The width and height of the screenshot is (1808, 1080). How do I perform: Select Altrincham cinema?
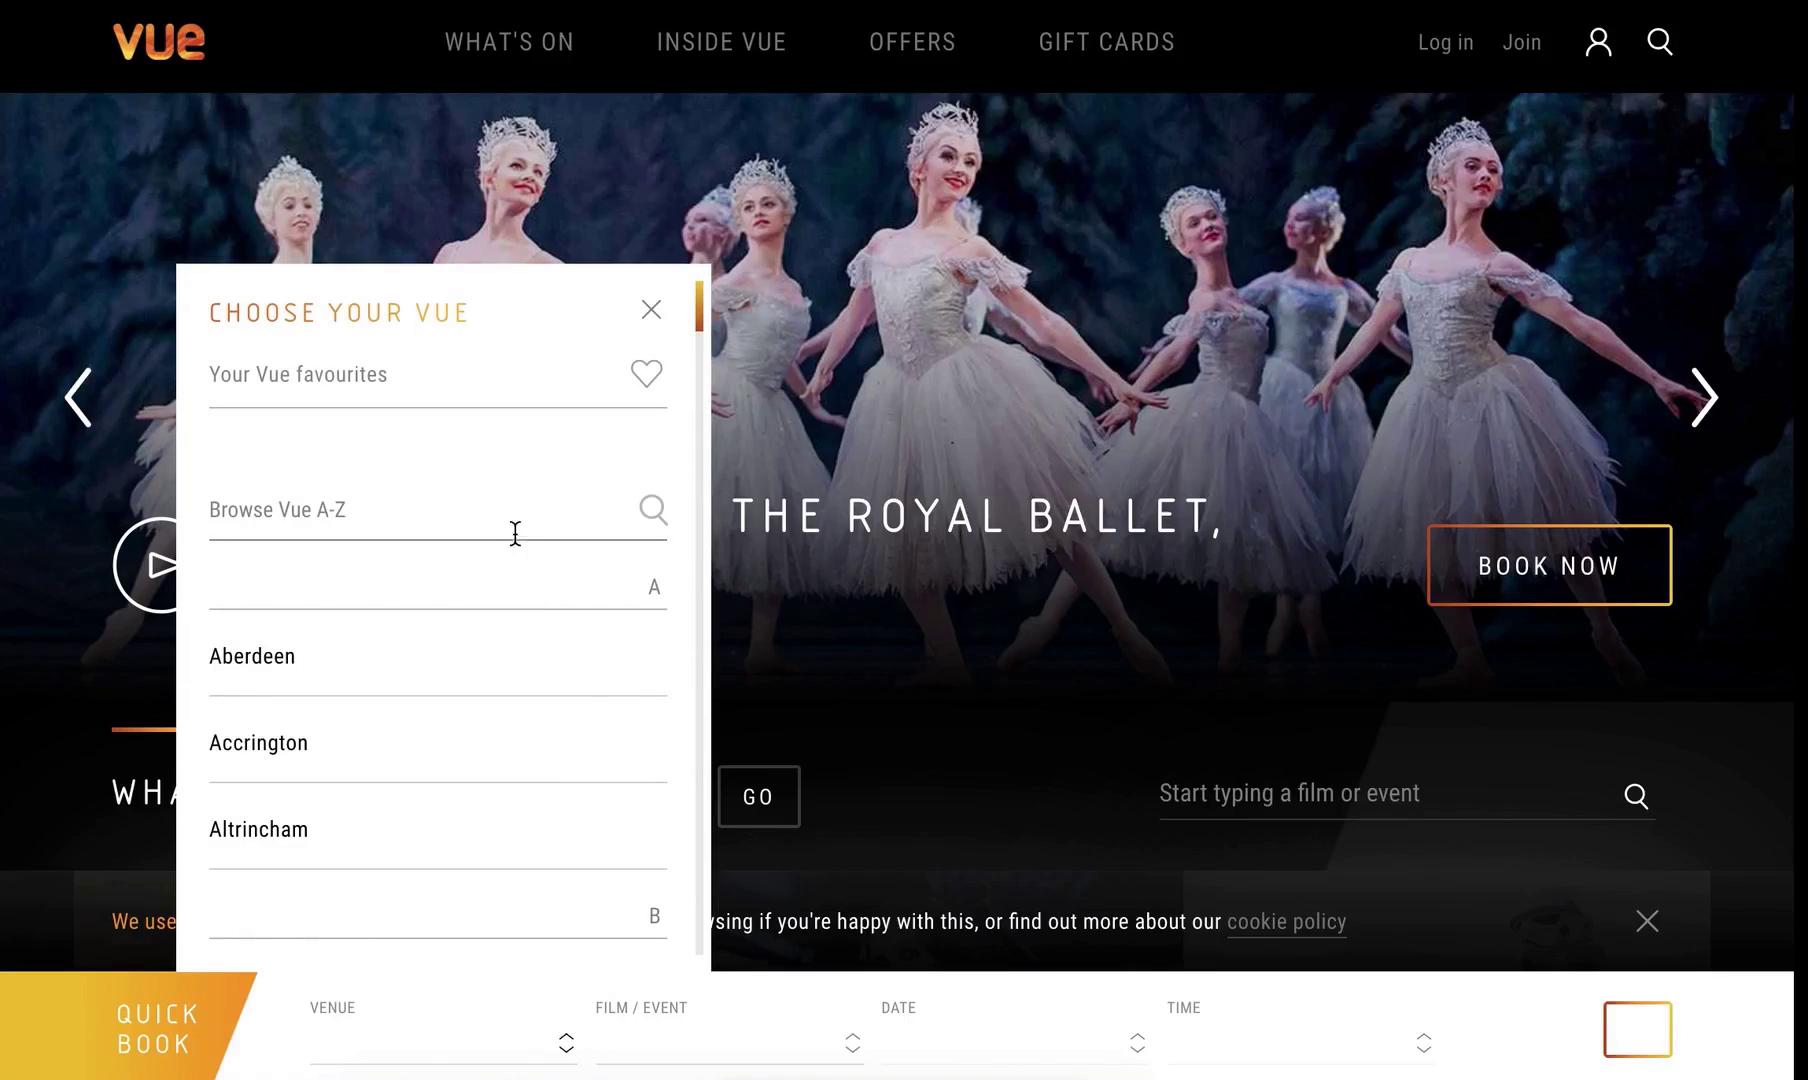point(438,830)
